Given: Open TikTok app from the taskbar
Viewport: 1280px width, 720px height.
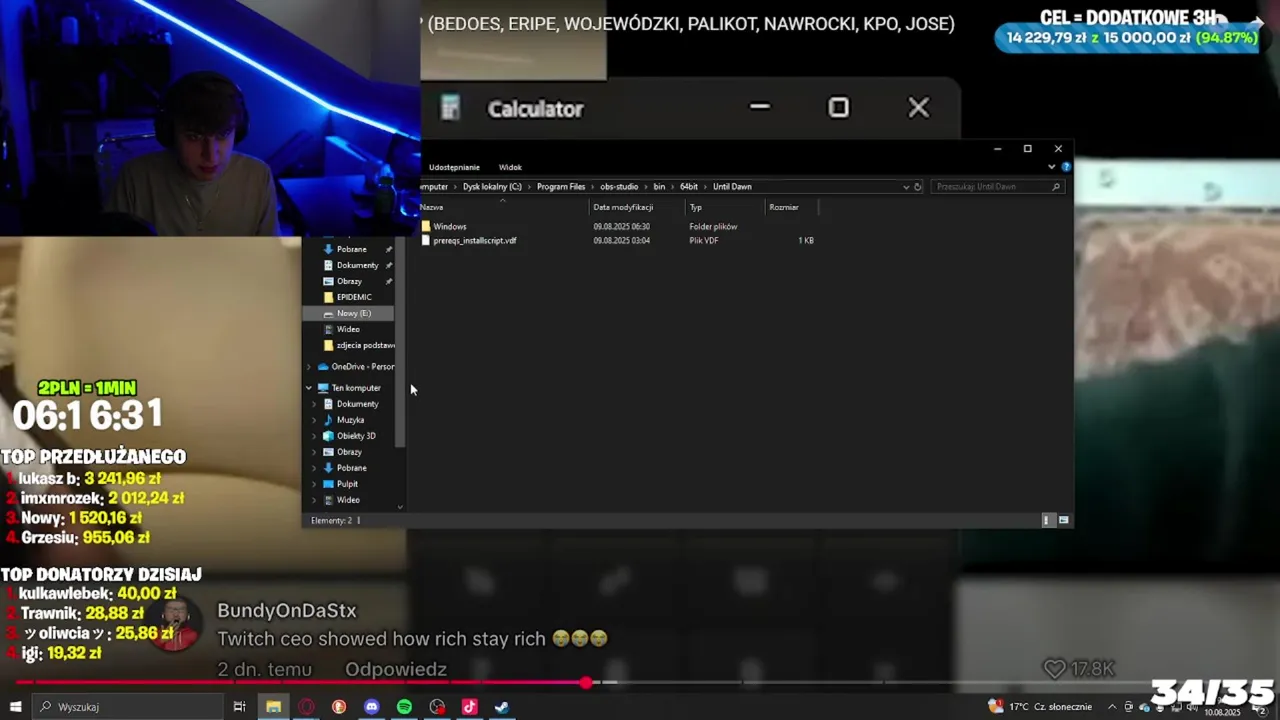Looking at the screenshot, I should tap(469, 707).
